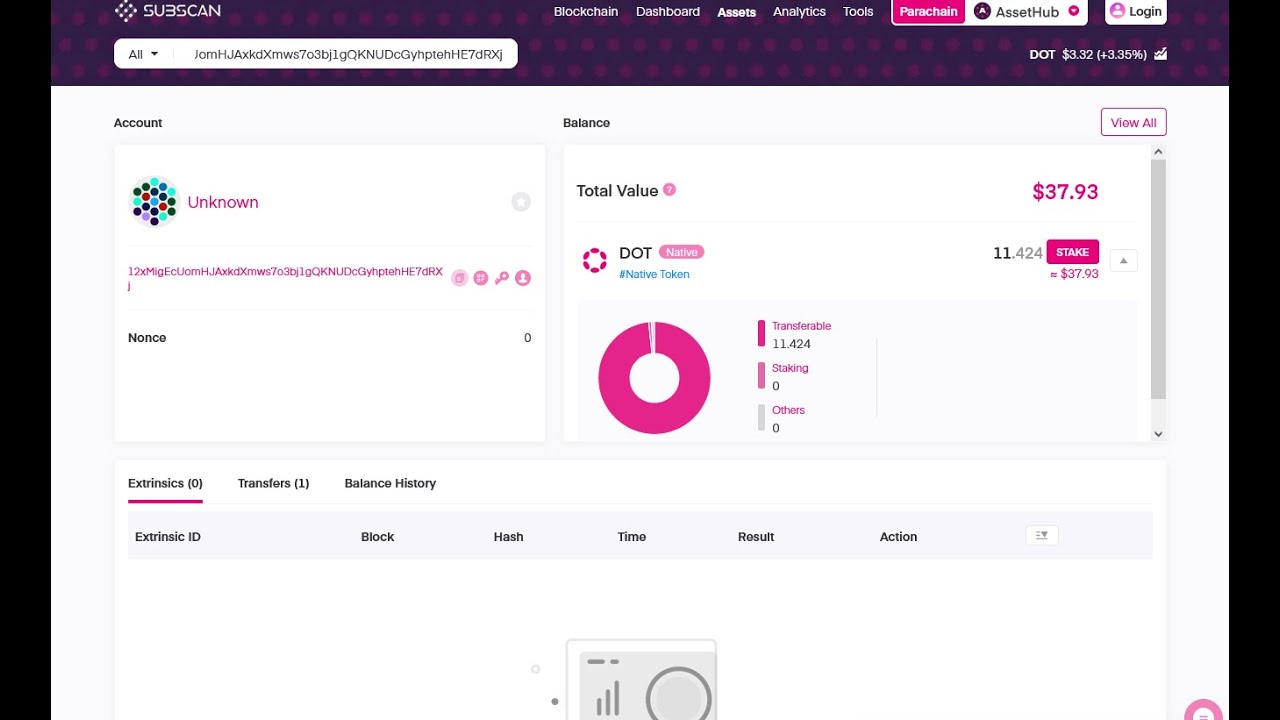Image resolution: width=1280 pixels, height=720 pixels.
Task: Click the ≈ $37.93 DOT value text
Action: pyautogui.click(x=1073, y=273)
